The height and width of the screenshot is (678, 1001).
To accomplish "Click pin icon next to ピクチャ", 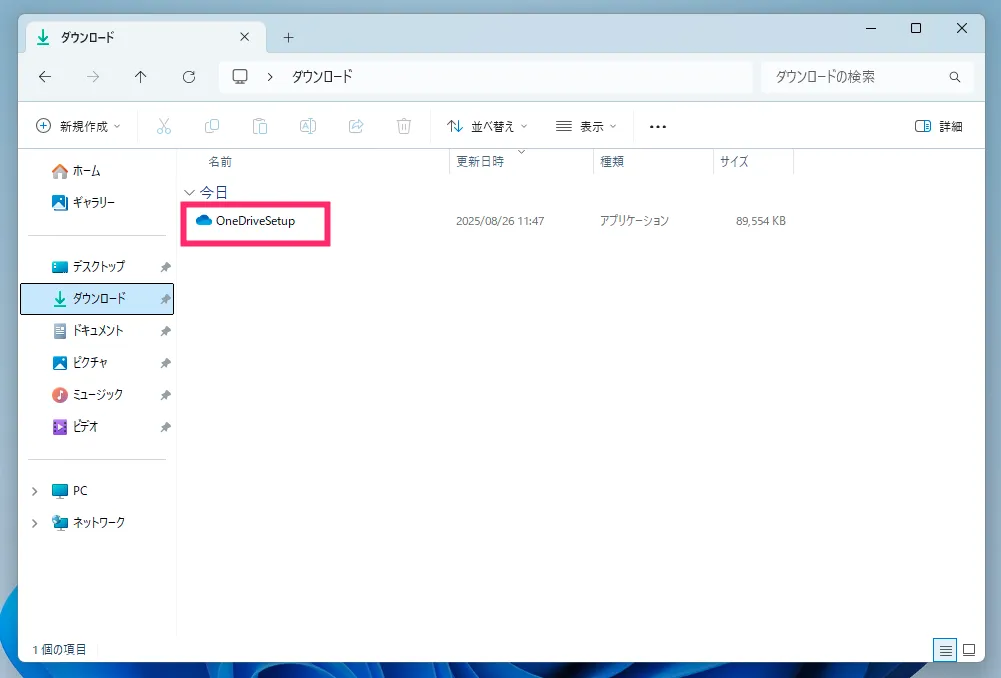I will click(165, 363).
